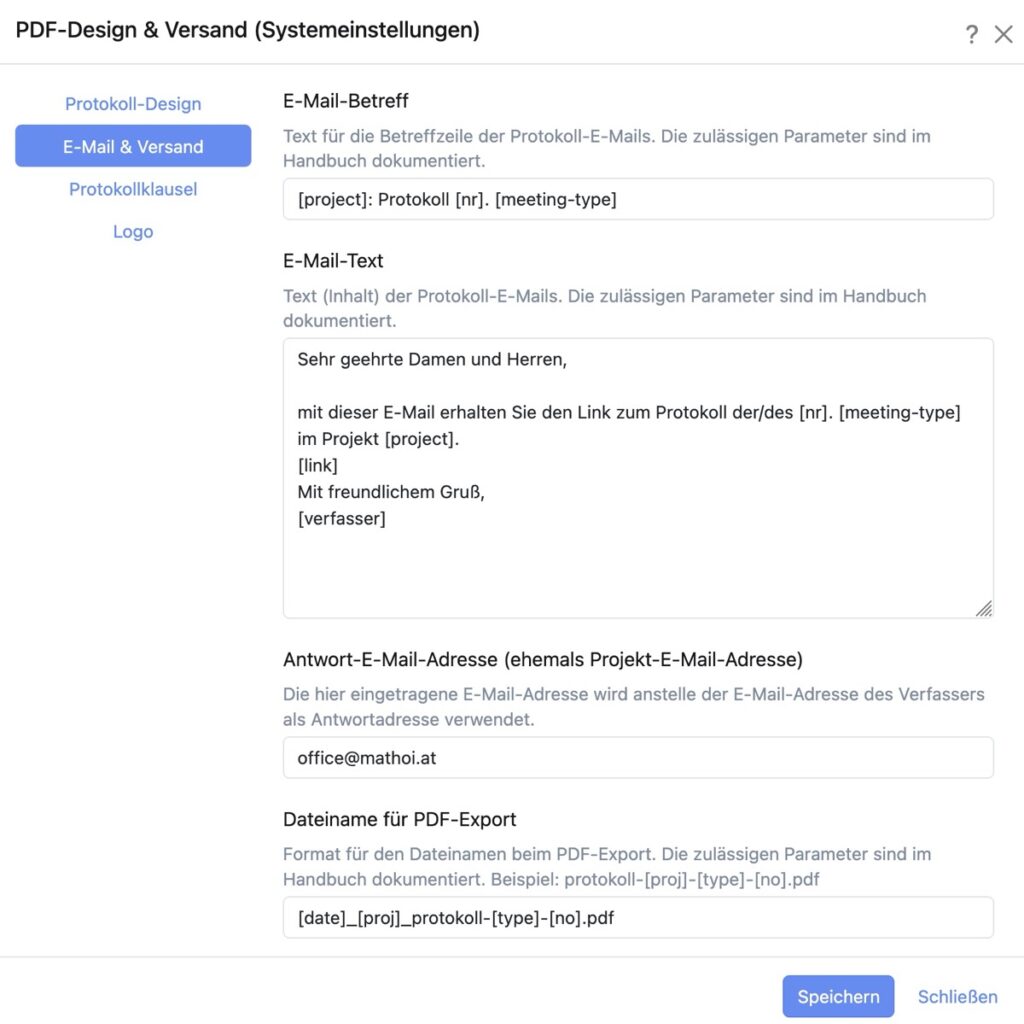The height and width of the screenshot is (1024, 1024).
Task: Click the Beispiel protokoll-[proj]-[type]-[no].pdf hint text
Action: [655, 880]
